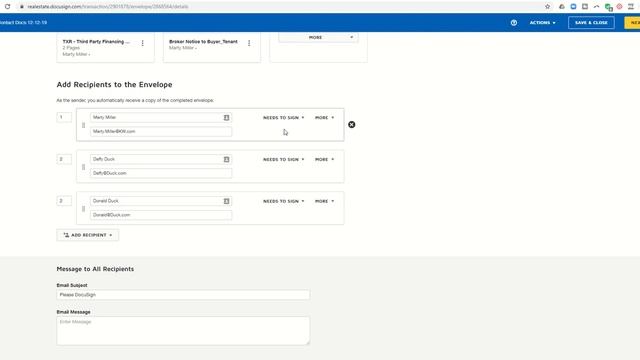
Task: Edit Donald@Duck.com email field
Action: pyautogui.click(x=161, y=215)
